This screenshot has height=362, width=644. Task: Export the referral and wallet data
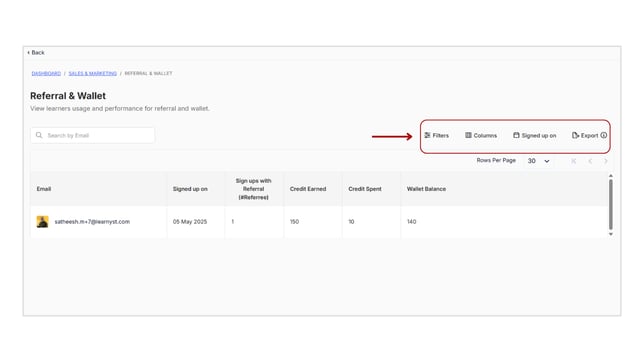585,135
